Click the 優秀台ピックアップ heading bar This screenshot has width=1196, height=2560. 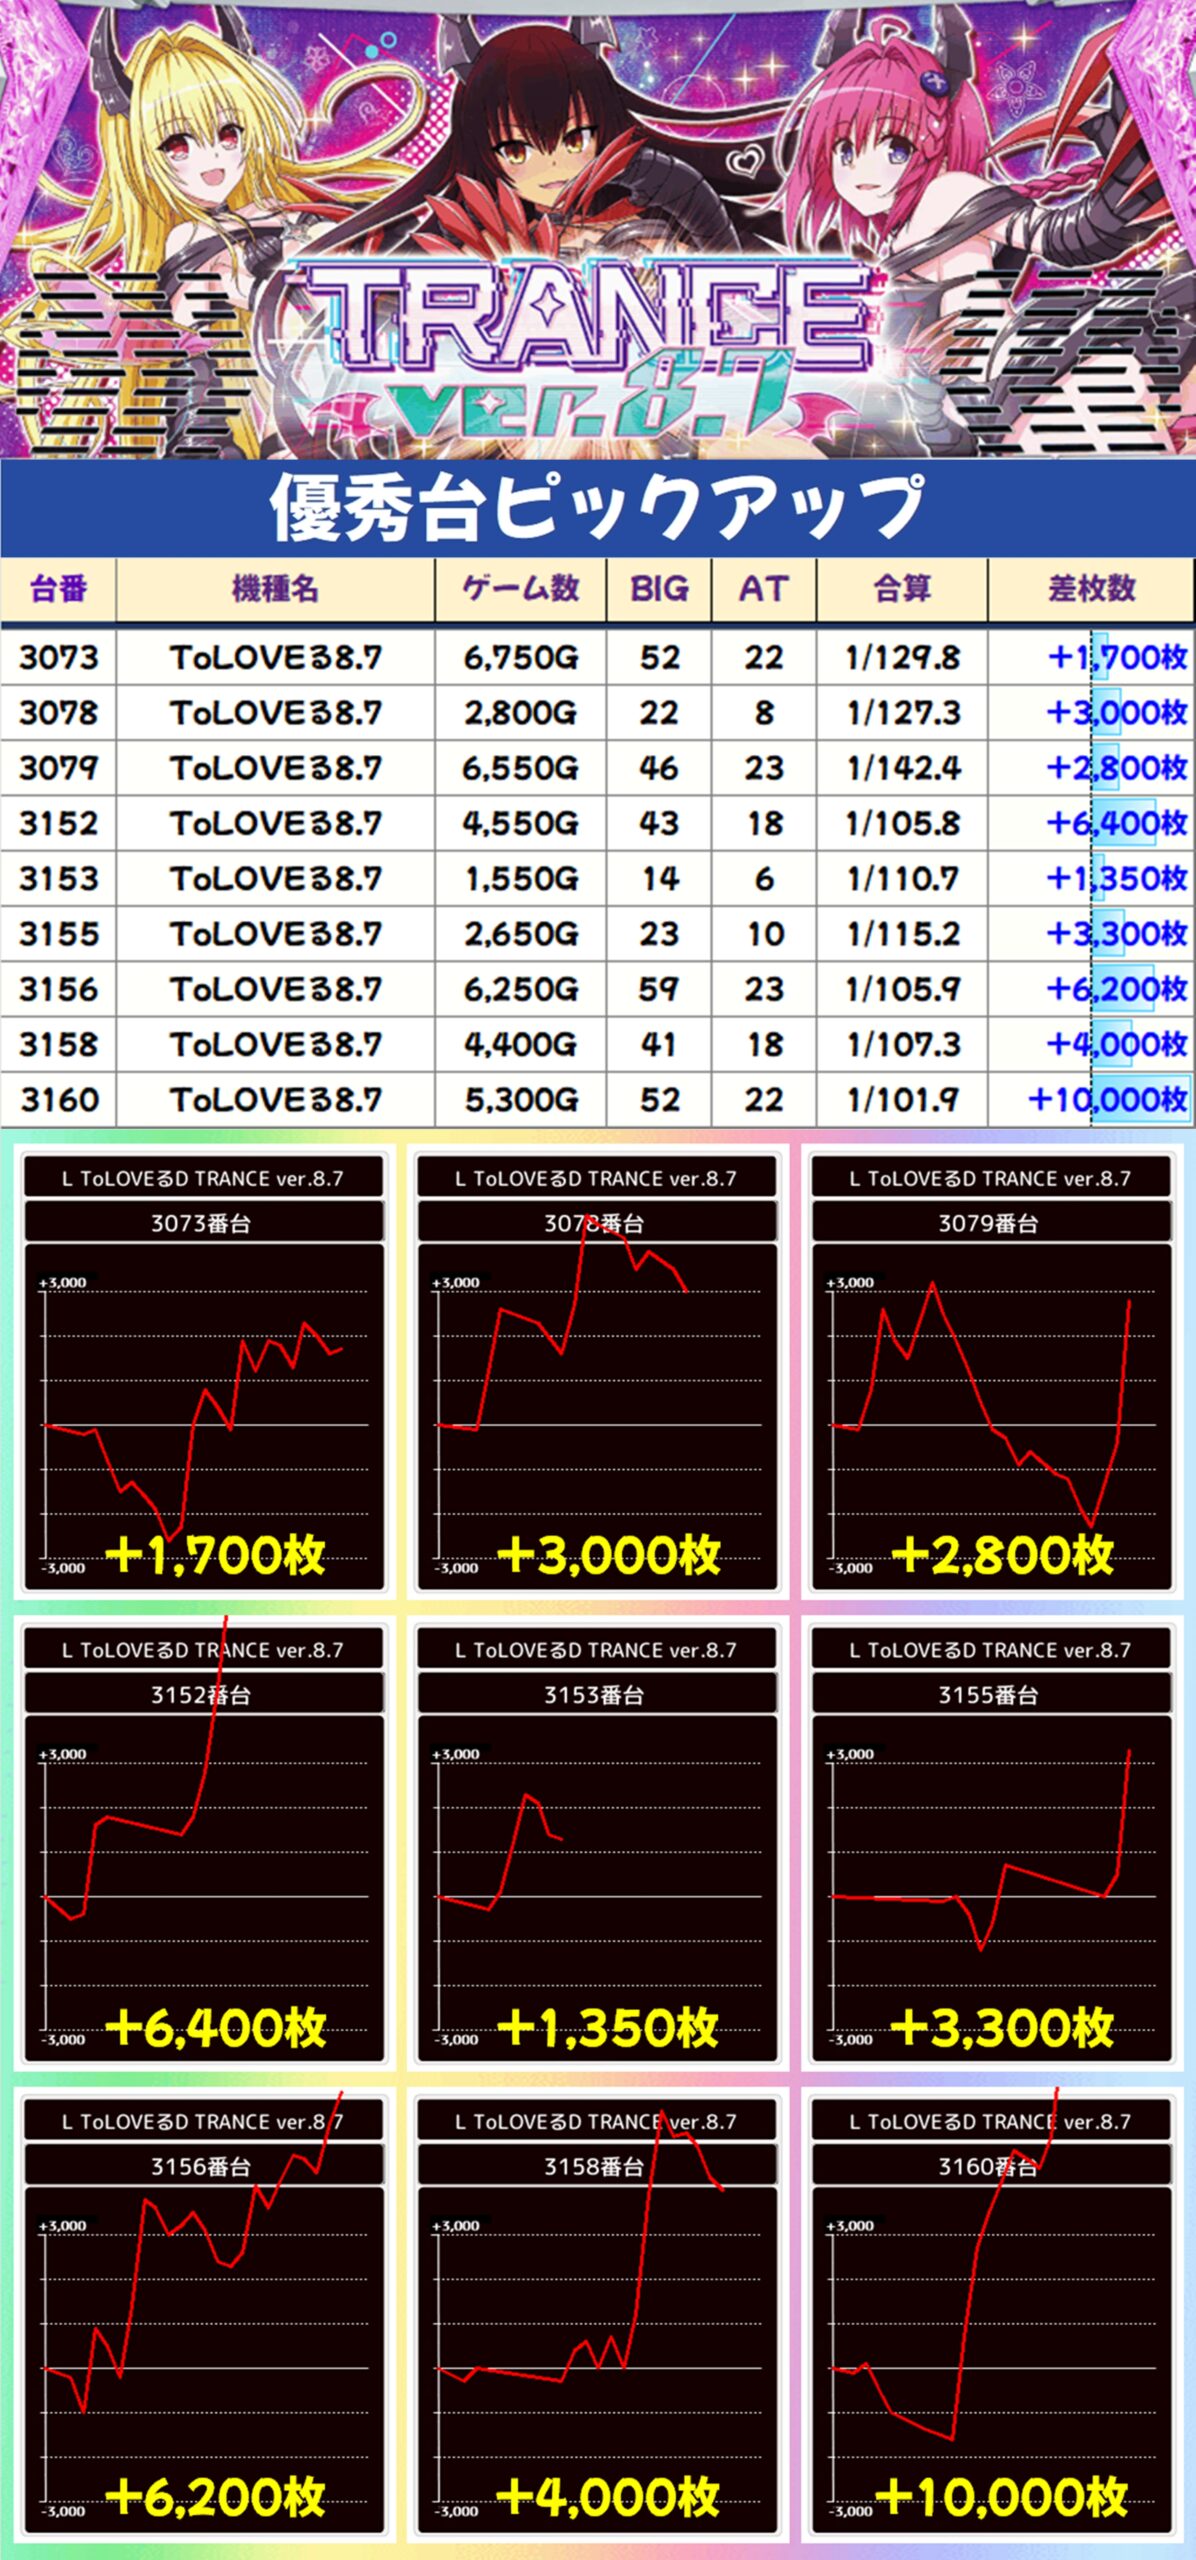pyautogui.click(x=597, y=508)
